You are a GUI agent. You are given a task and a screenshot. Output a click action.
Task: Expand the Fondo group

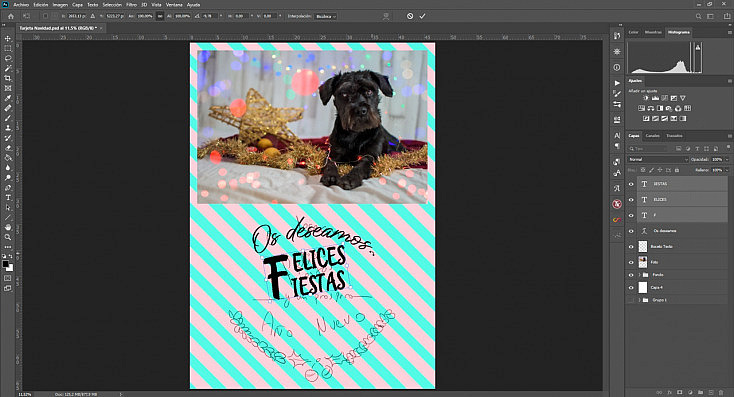[639, 275]
